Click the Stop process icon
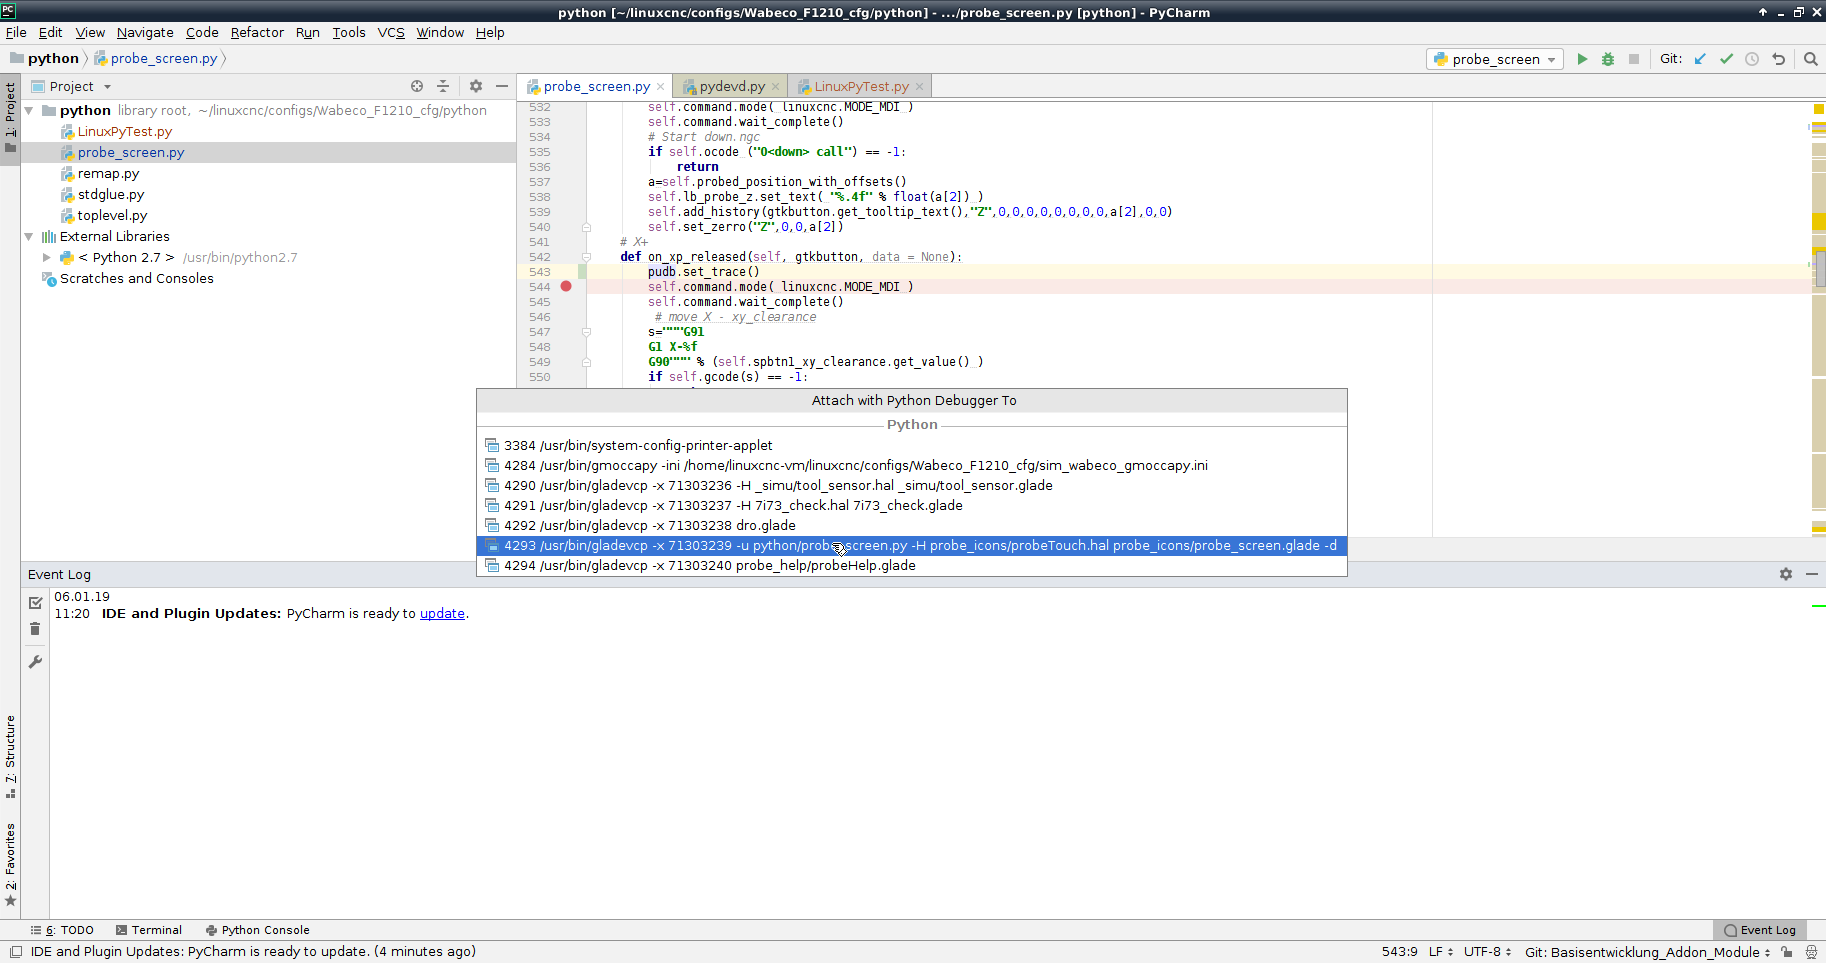1826x963 pixels. [x=1634, y=59]
